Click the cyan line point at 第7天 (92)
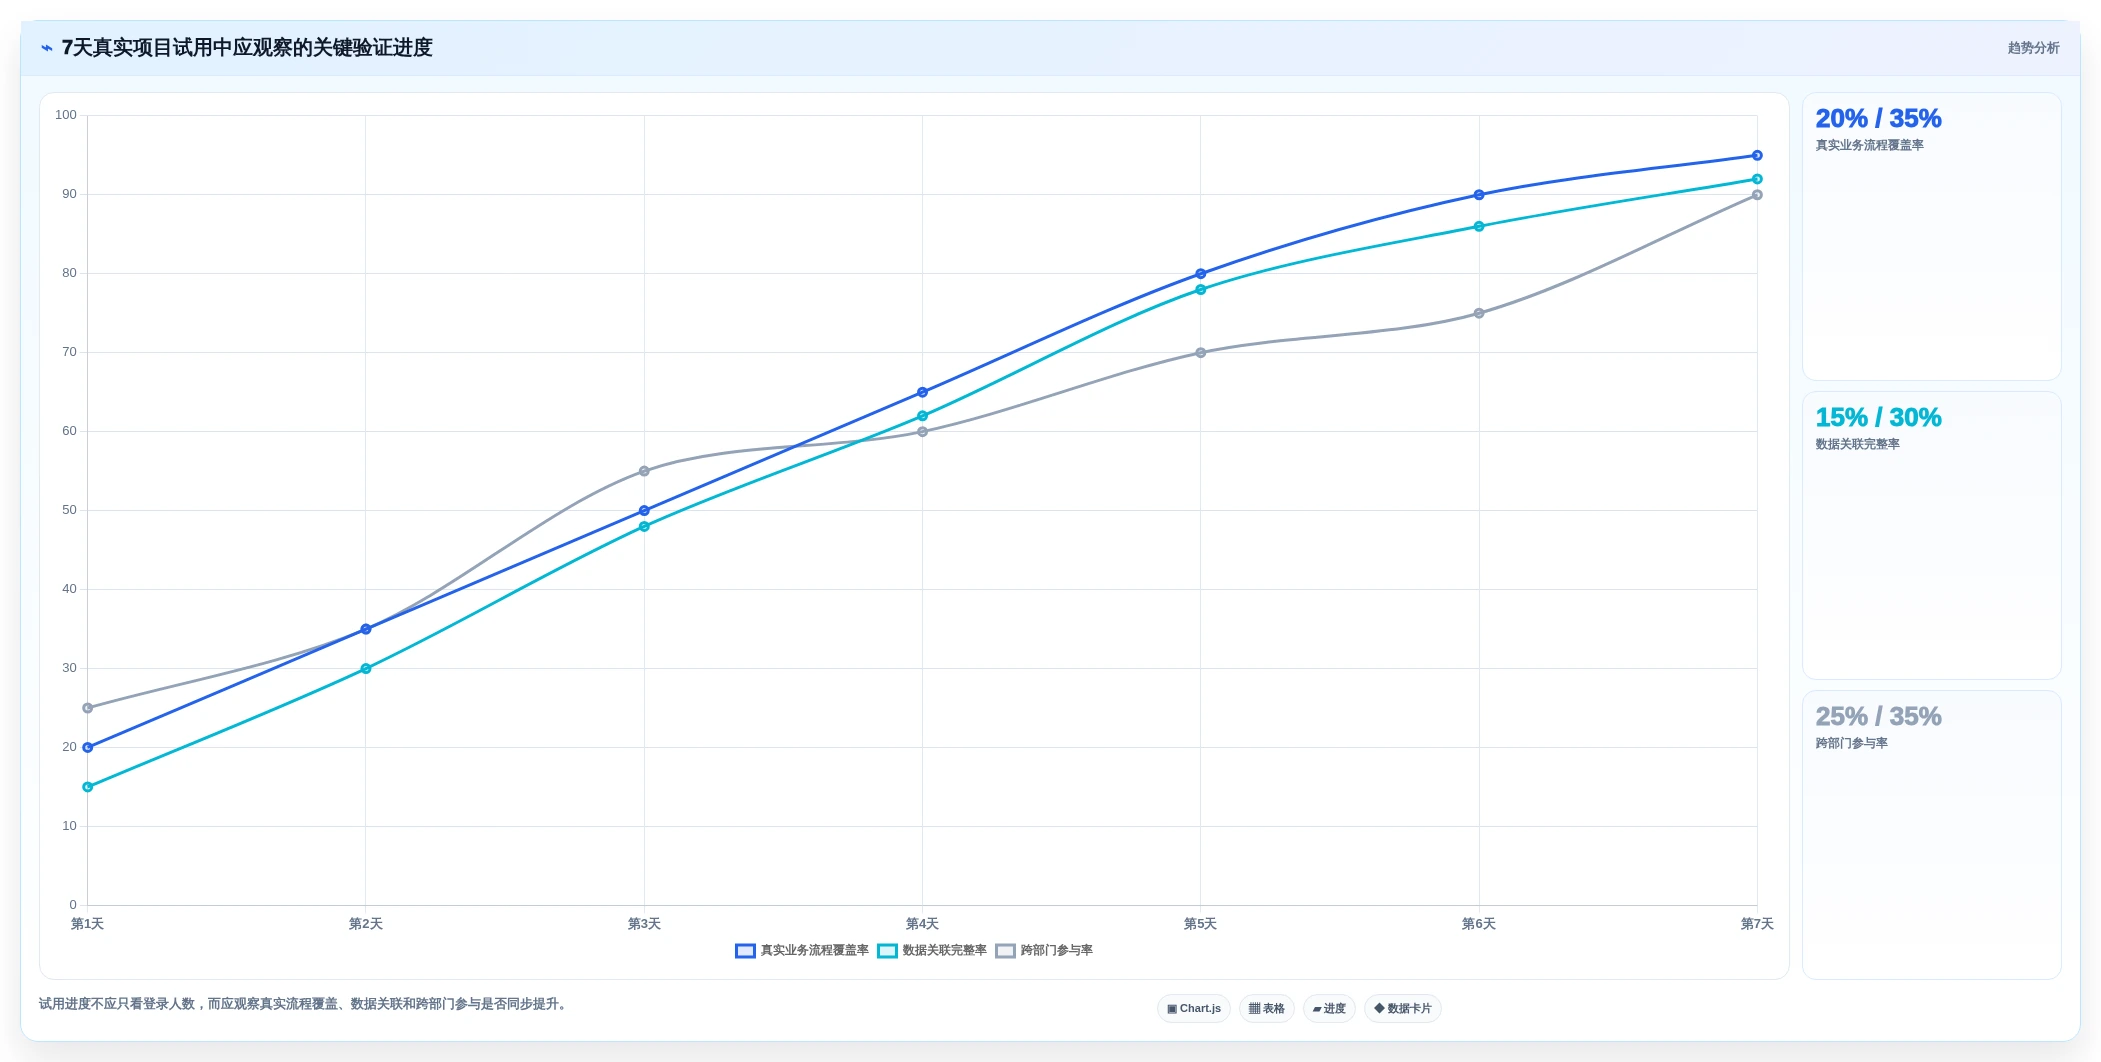The image size is (2101, 1062). point(1757,180)
